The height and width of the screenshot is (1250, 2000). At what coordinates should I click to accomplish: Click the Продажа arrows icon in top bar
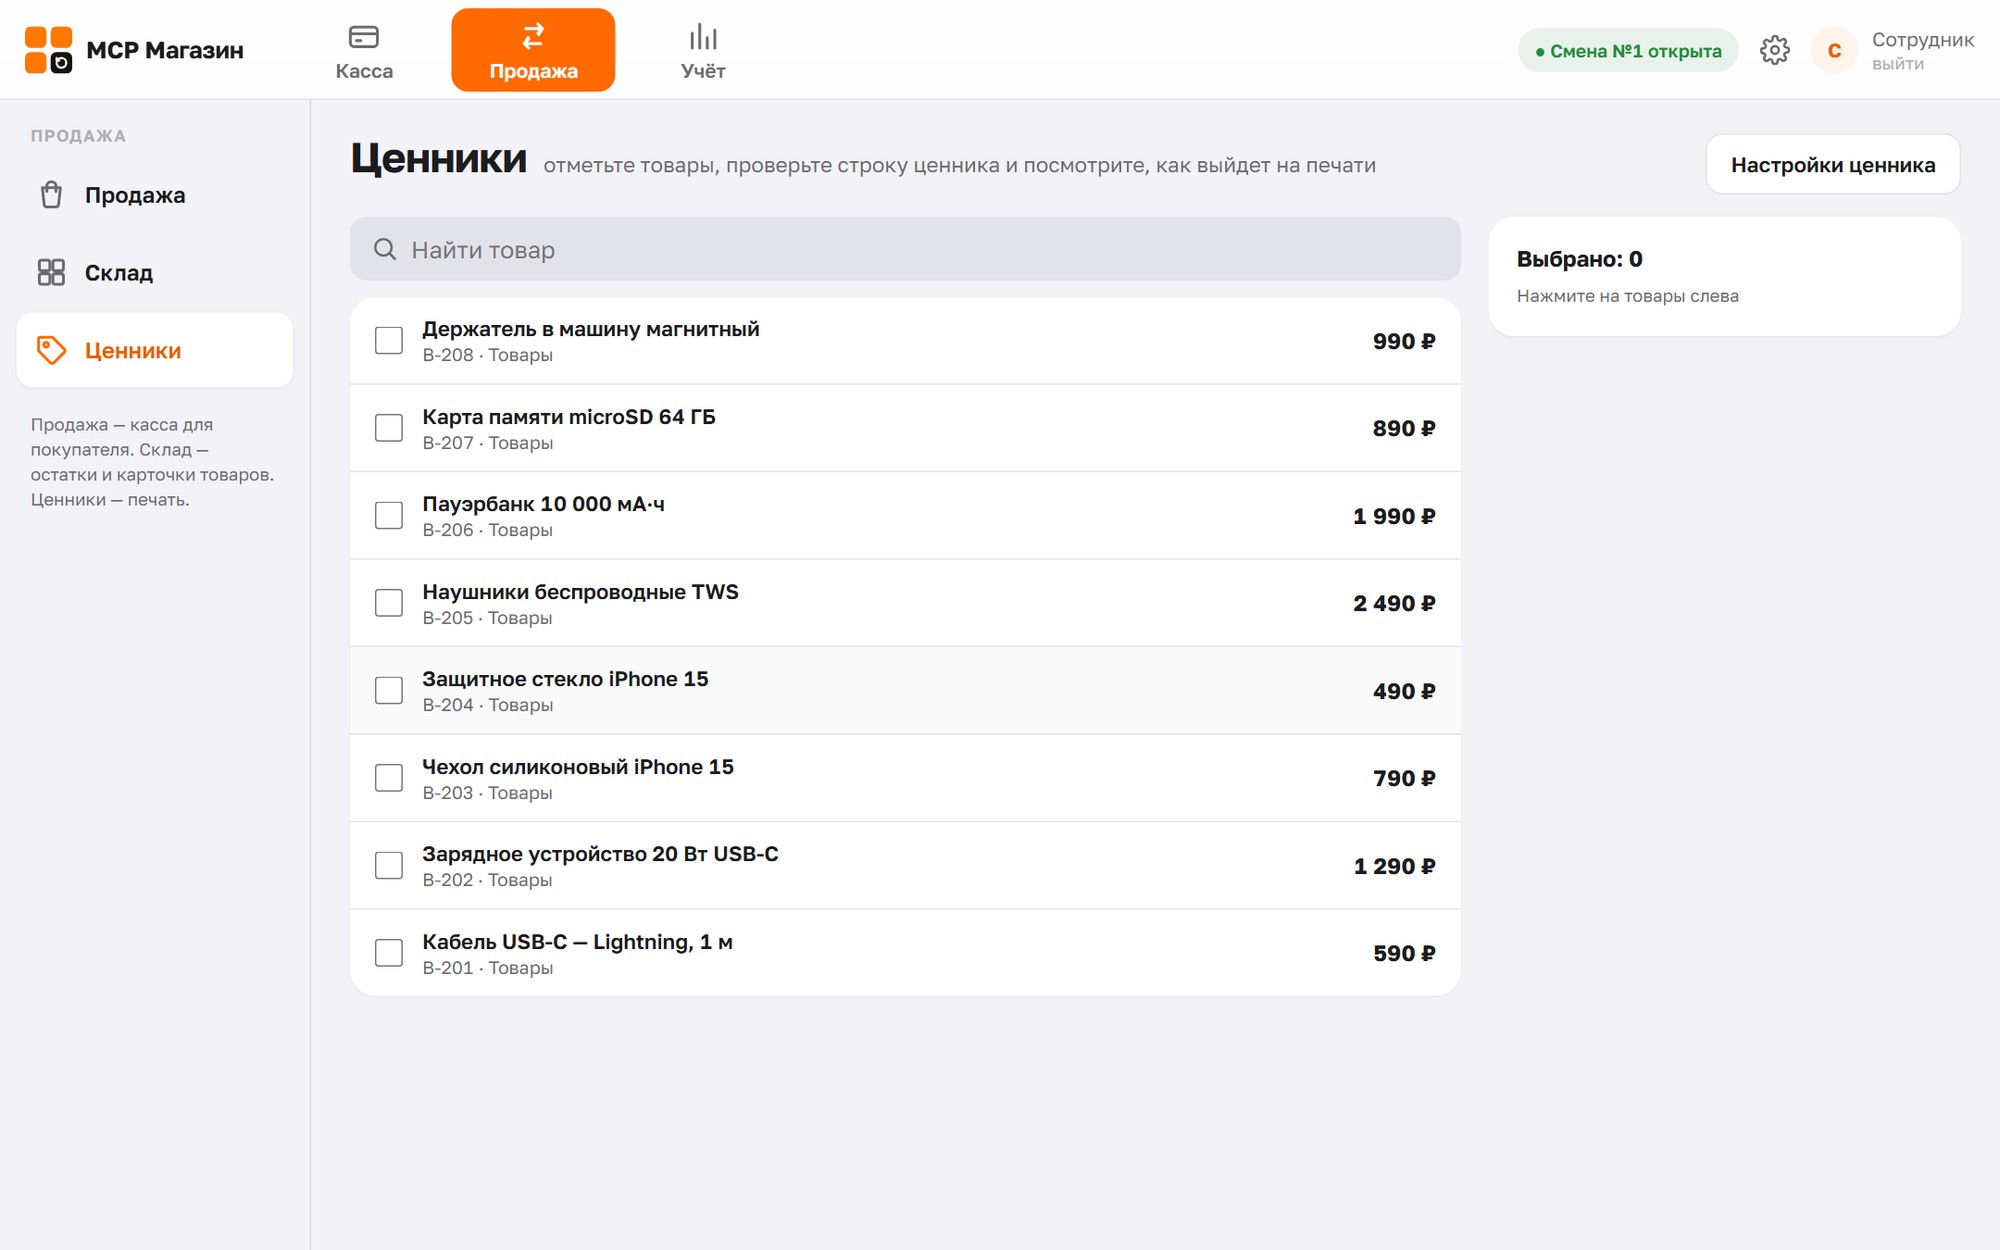[533, 36]
